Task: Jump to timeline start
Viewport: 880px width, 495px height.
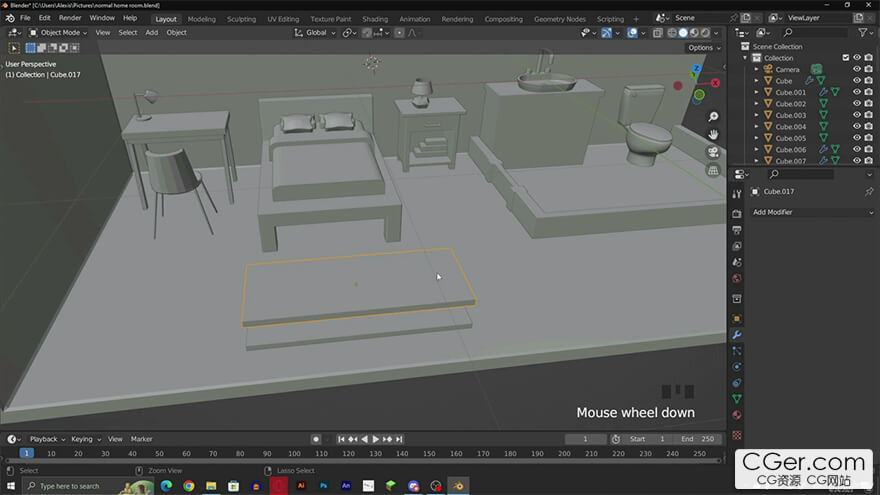Action: pos(341,439)
